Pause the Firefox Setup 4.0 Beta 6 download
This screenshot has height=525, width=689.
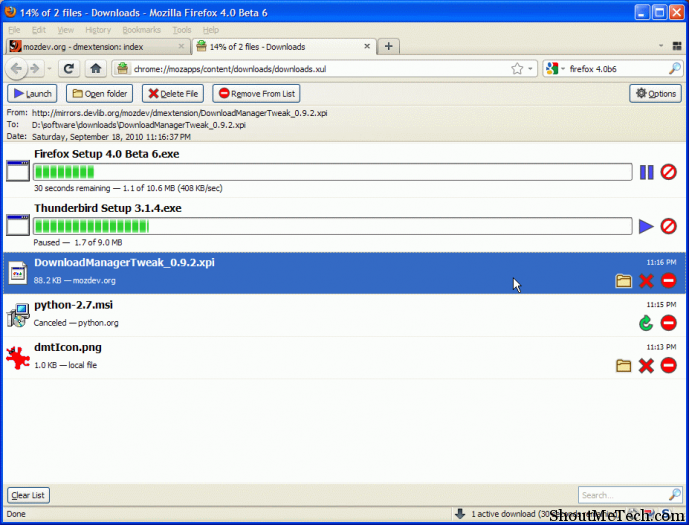[x=646, y=172]
